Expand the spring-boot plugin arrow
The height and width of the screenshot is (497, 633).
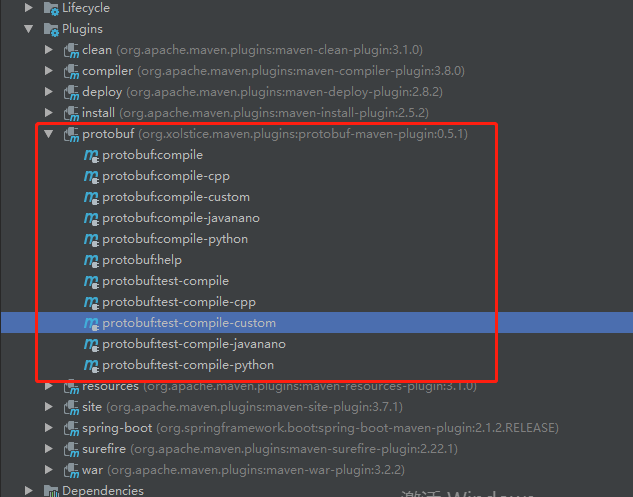click(x=48, y=428)
